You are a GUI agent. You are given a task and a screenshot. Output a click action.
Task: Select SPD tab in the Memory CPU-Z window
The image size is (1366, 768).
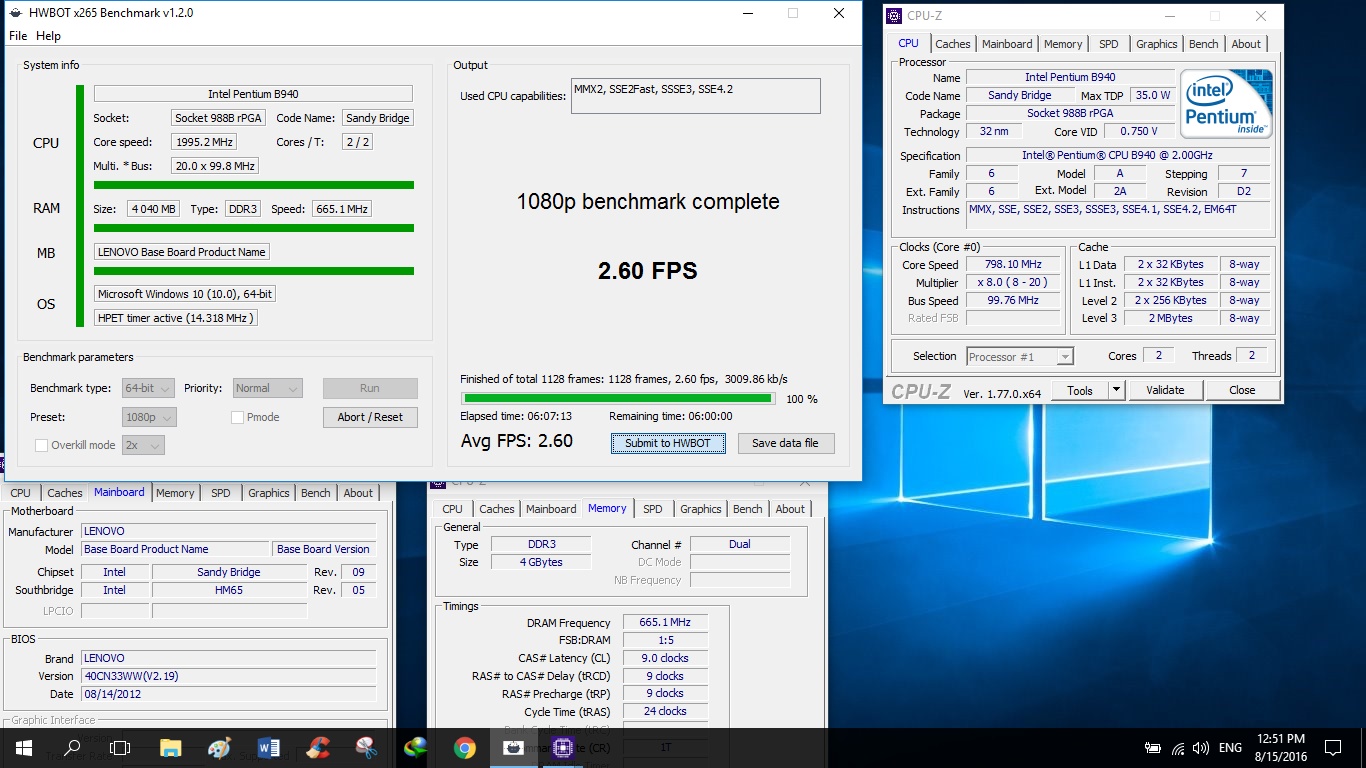coord(653,509)
